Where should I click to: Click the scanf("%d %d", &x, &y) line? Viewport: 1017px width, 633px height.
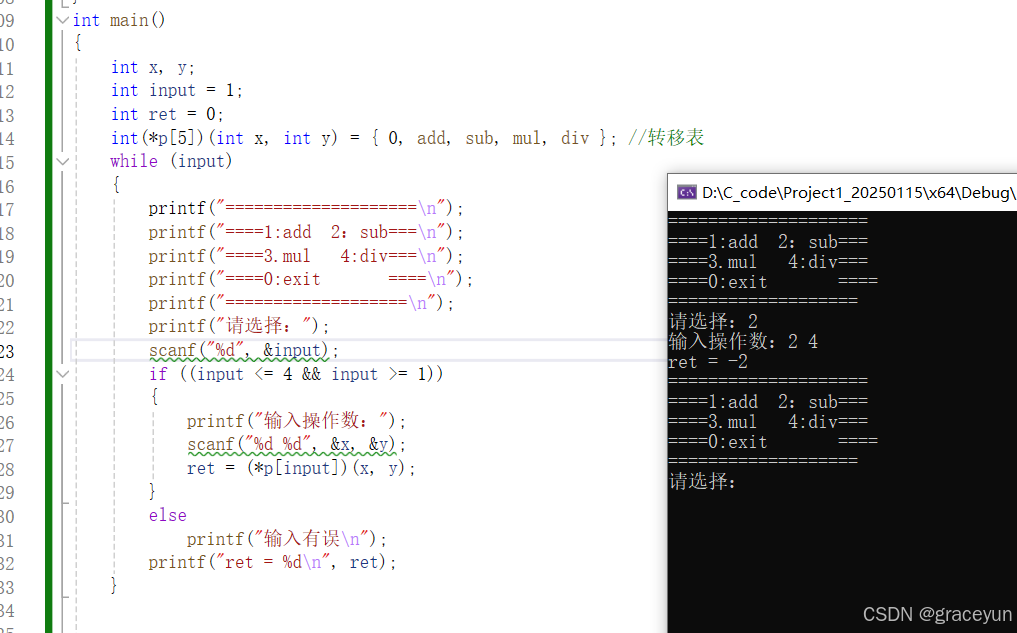click(x=296, y=445)
